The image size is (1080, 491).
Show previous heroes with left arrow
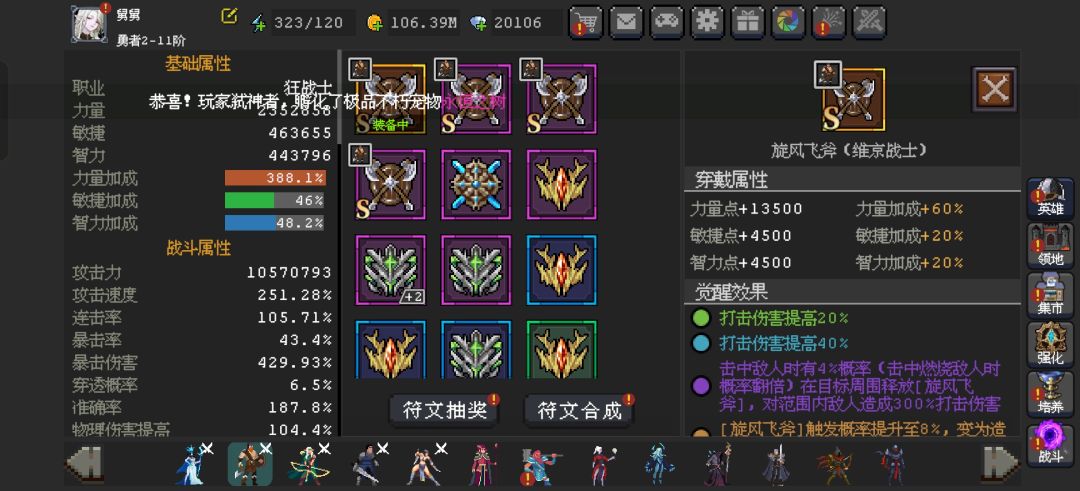click(85, 463)
